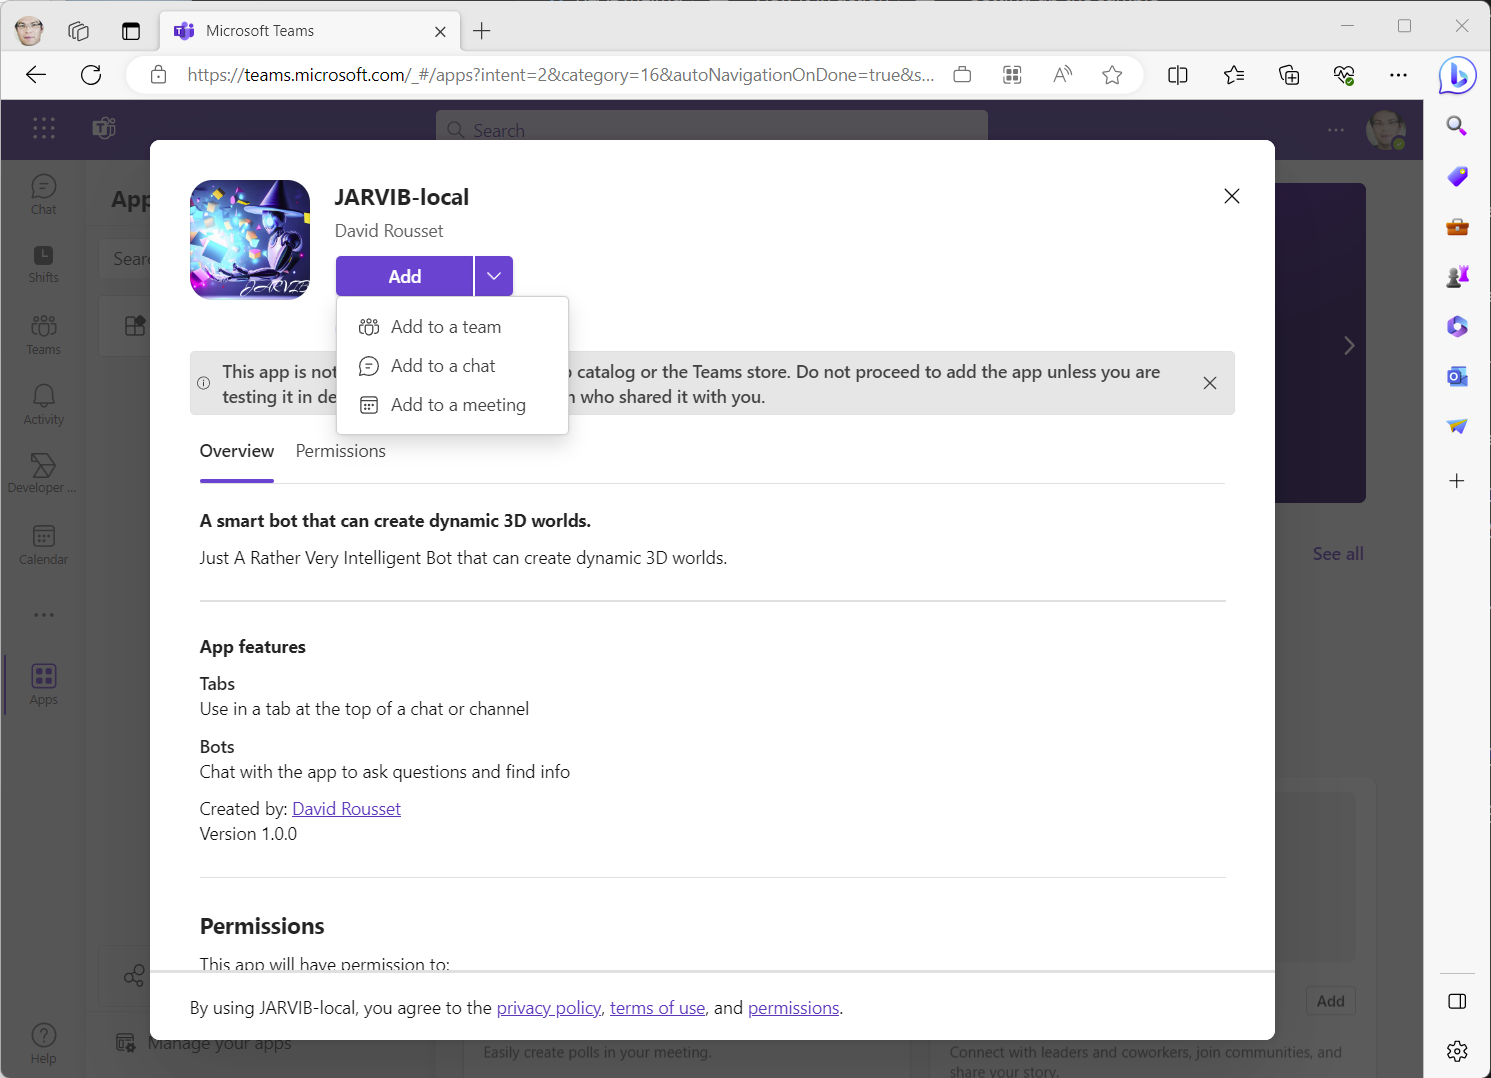Viewport: 1491px width, 1078px height.
Task: Open the Edge sidebar Search icon
Action: pos(1457,126)
